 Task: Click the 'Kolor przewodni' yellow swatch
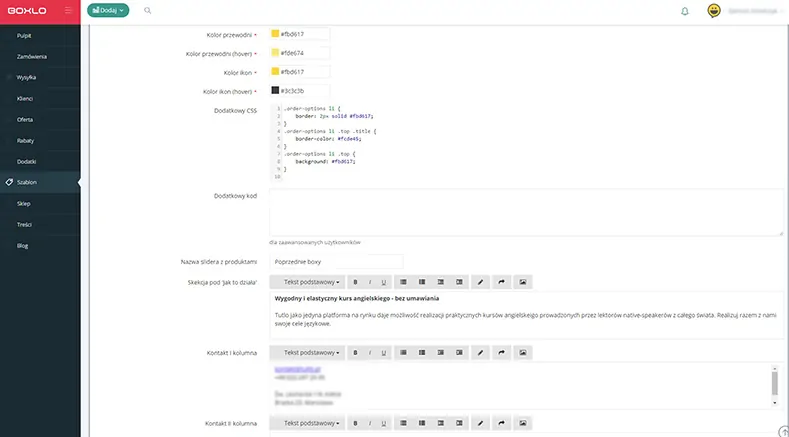coord(276,34)
